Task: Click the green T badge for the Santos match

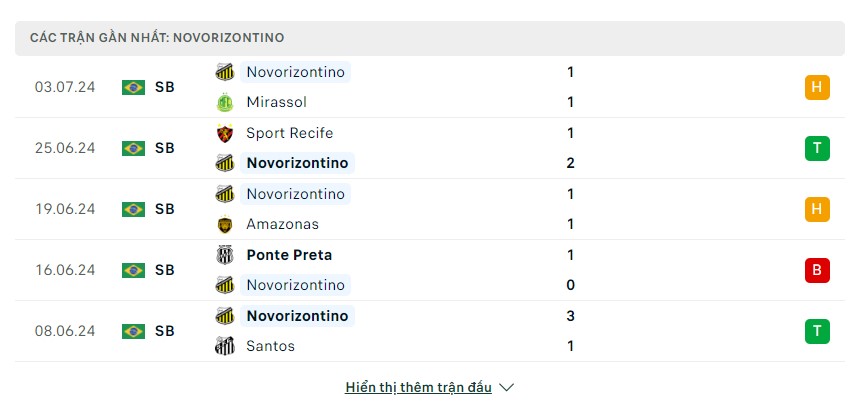Action: 817,331
